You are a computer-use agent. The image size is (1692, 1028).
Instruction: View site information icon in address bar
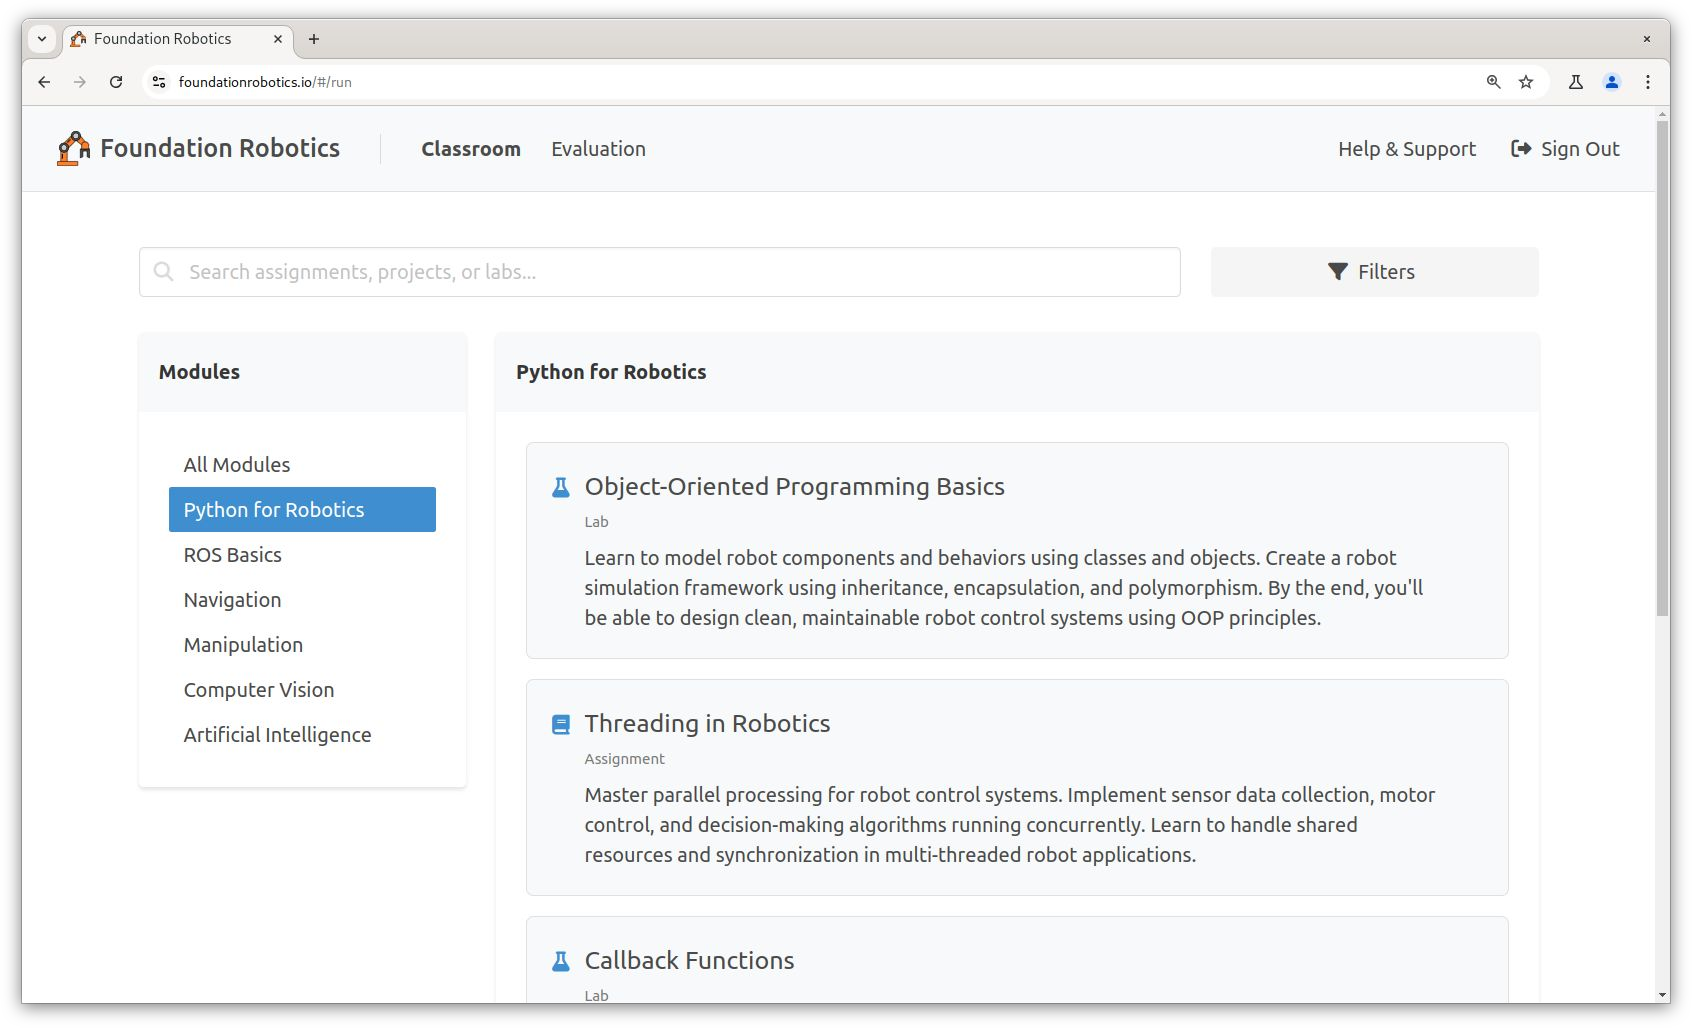pos(159,82)
